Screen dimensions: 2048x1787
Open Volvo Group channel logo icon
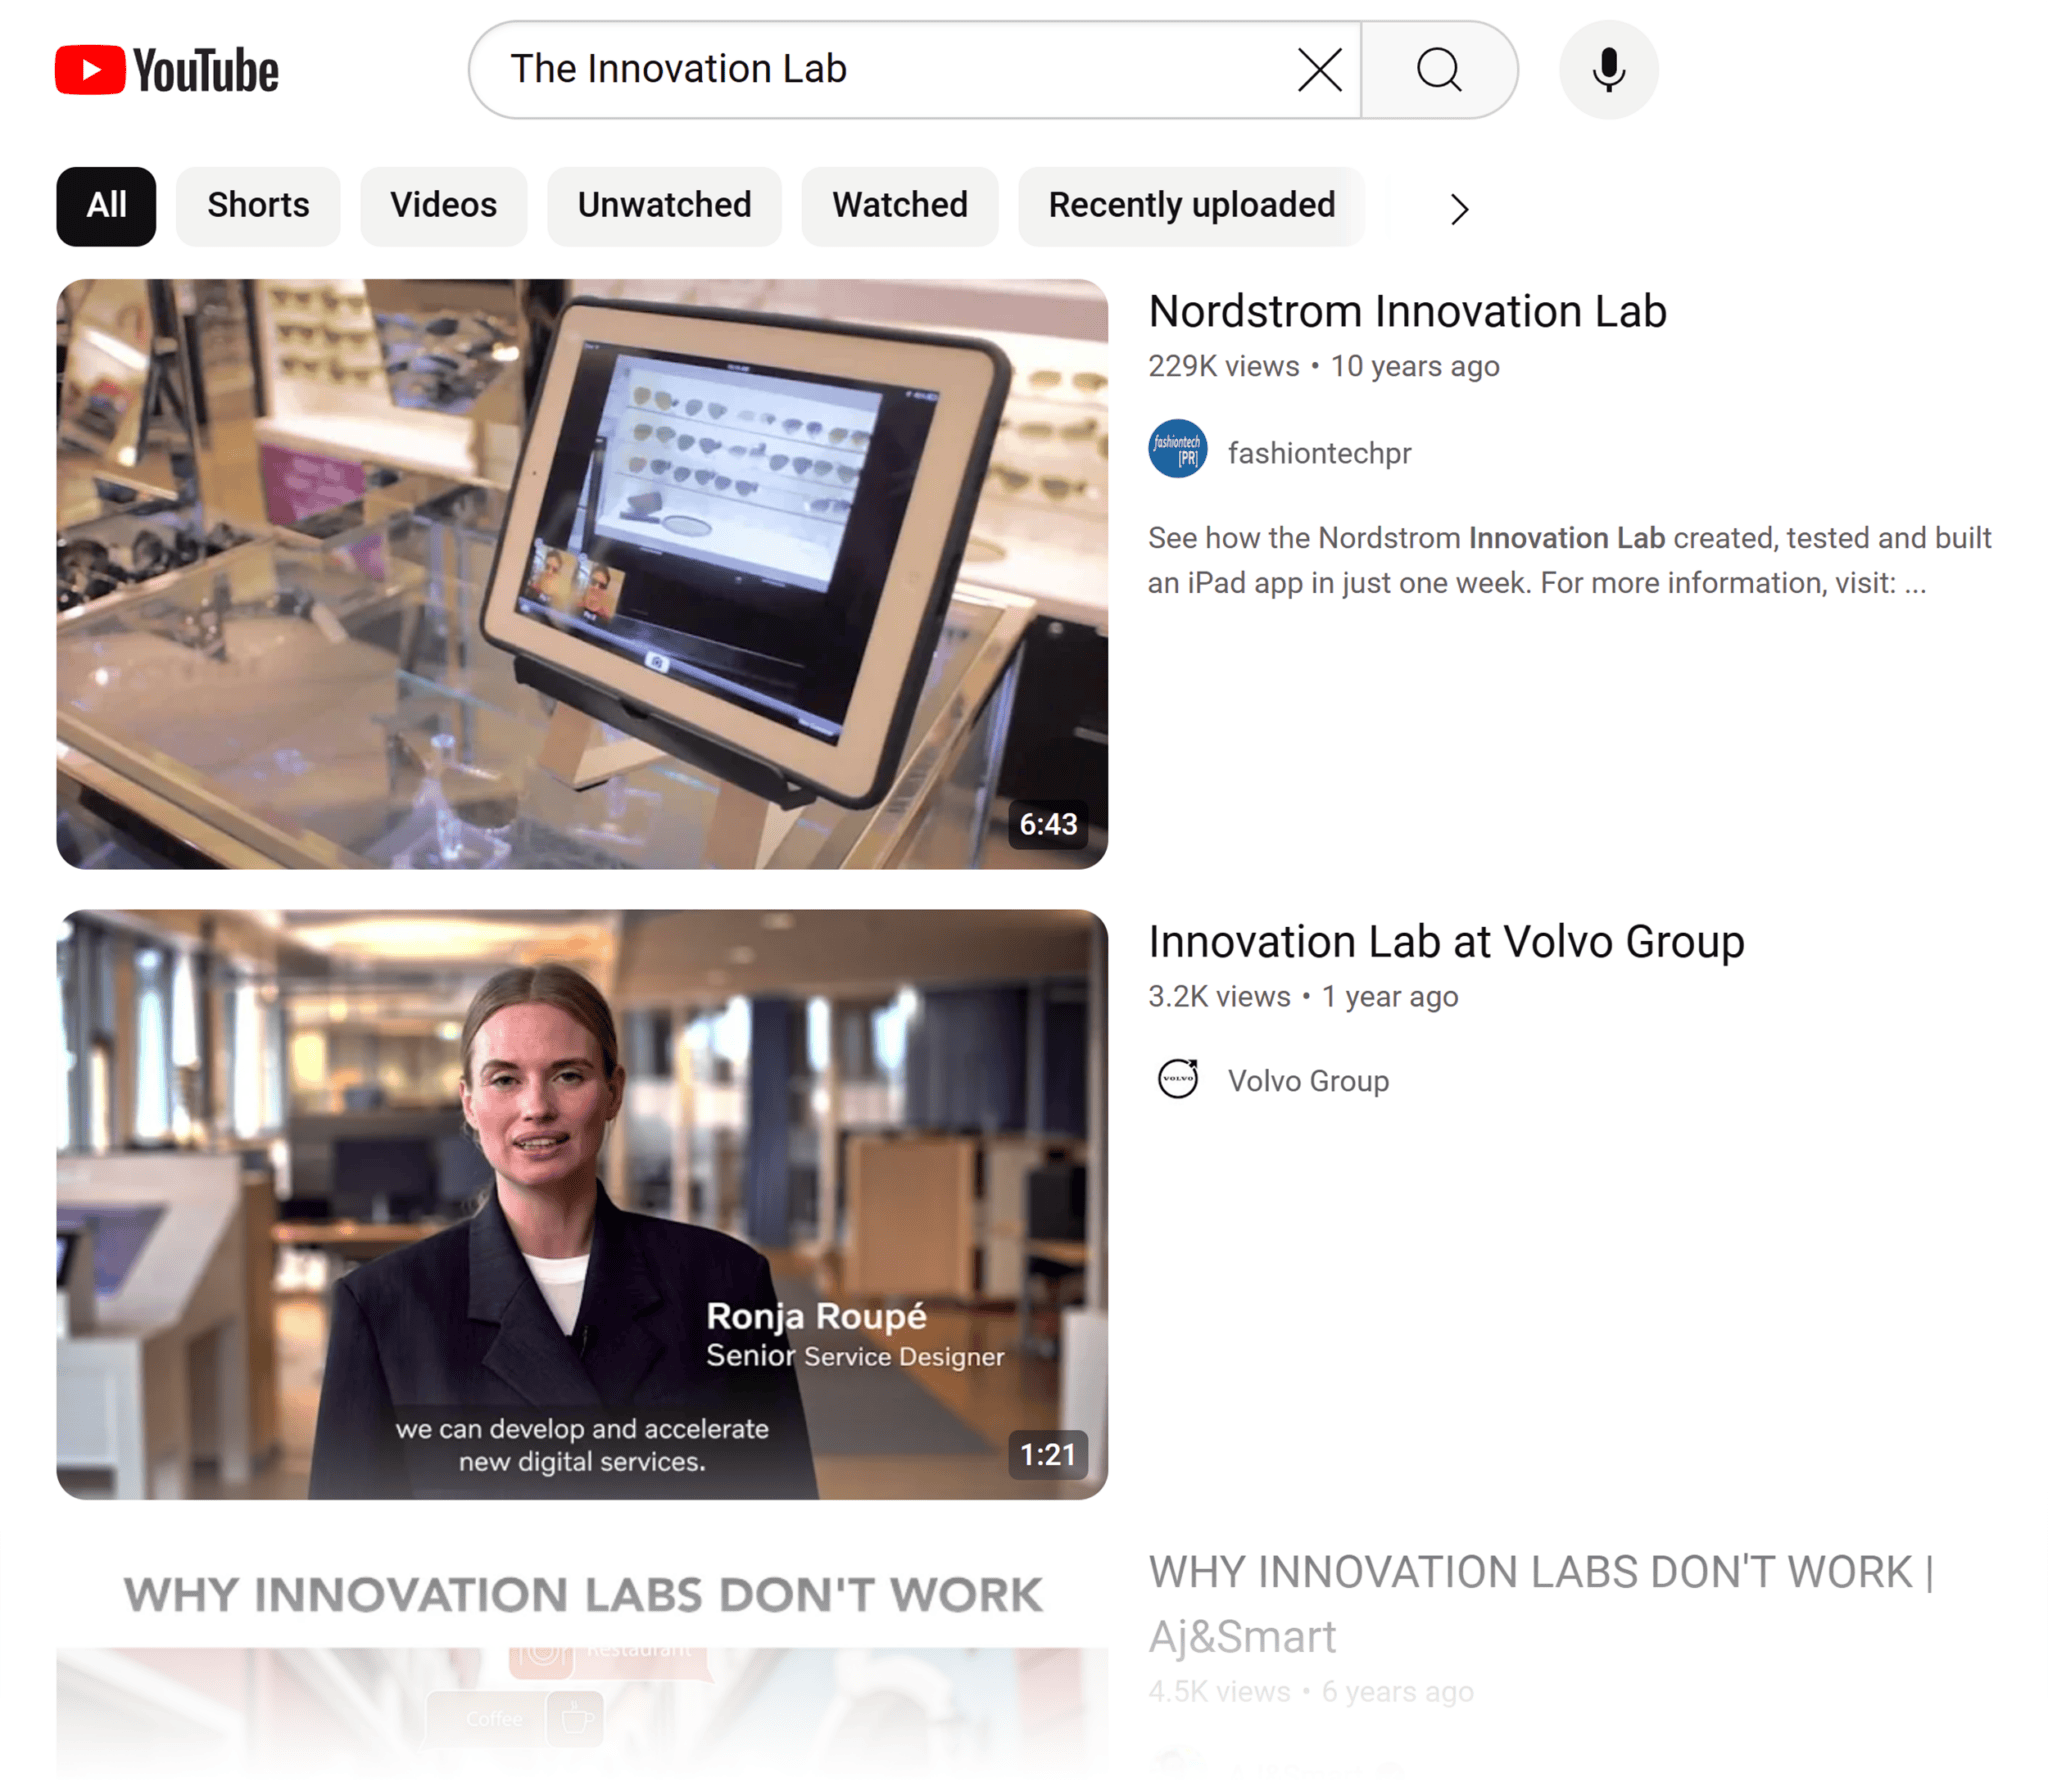tap(1177, 1078)
